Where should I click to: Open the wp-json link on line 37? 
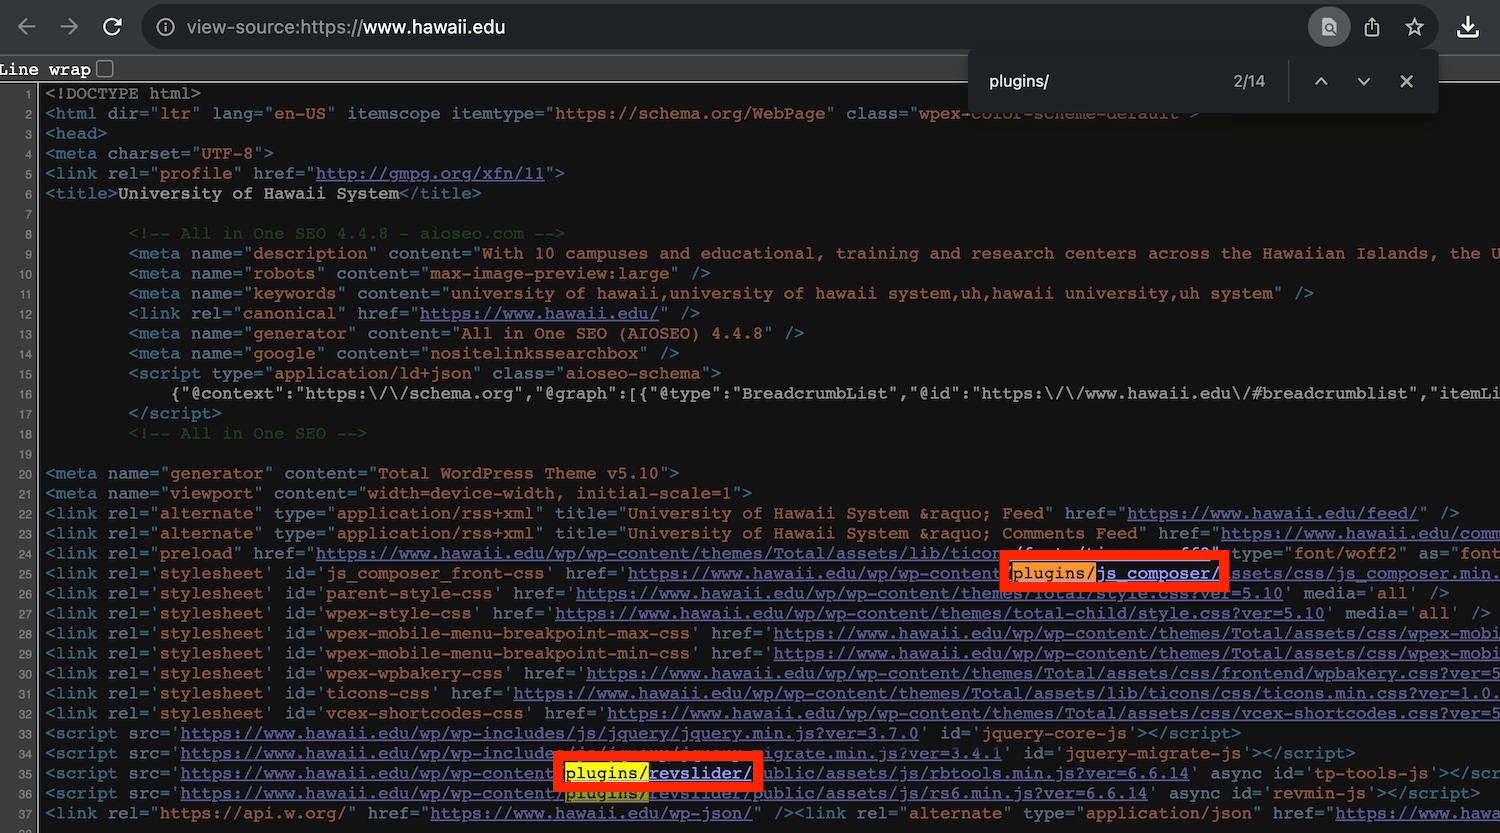[x=591, y=813]
